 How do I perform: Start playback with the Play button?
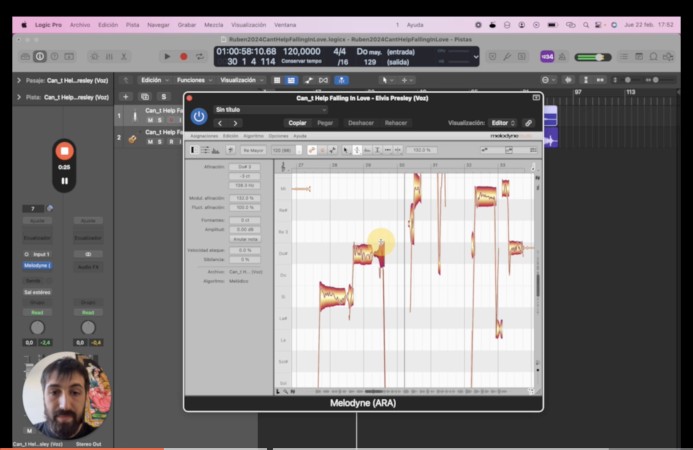point(167,57)
